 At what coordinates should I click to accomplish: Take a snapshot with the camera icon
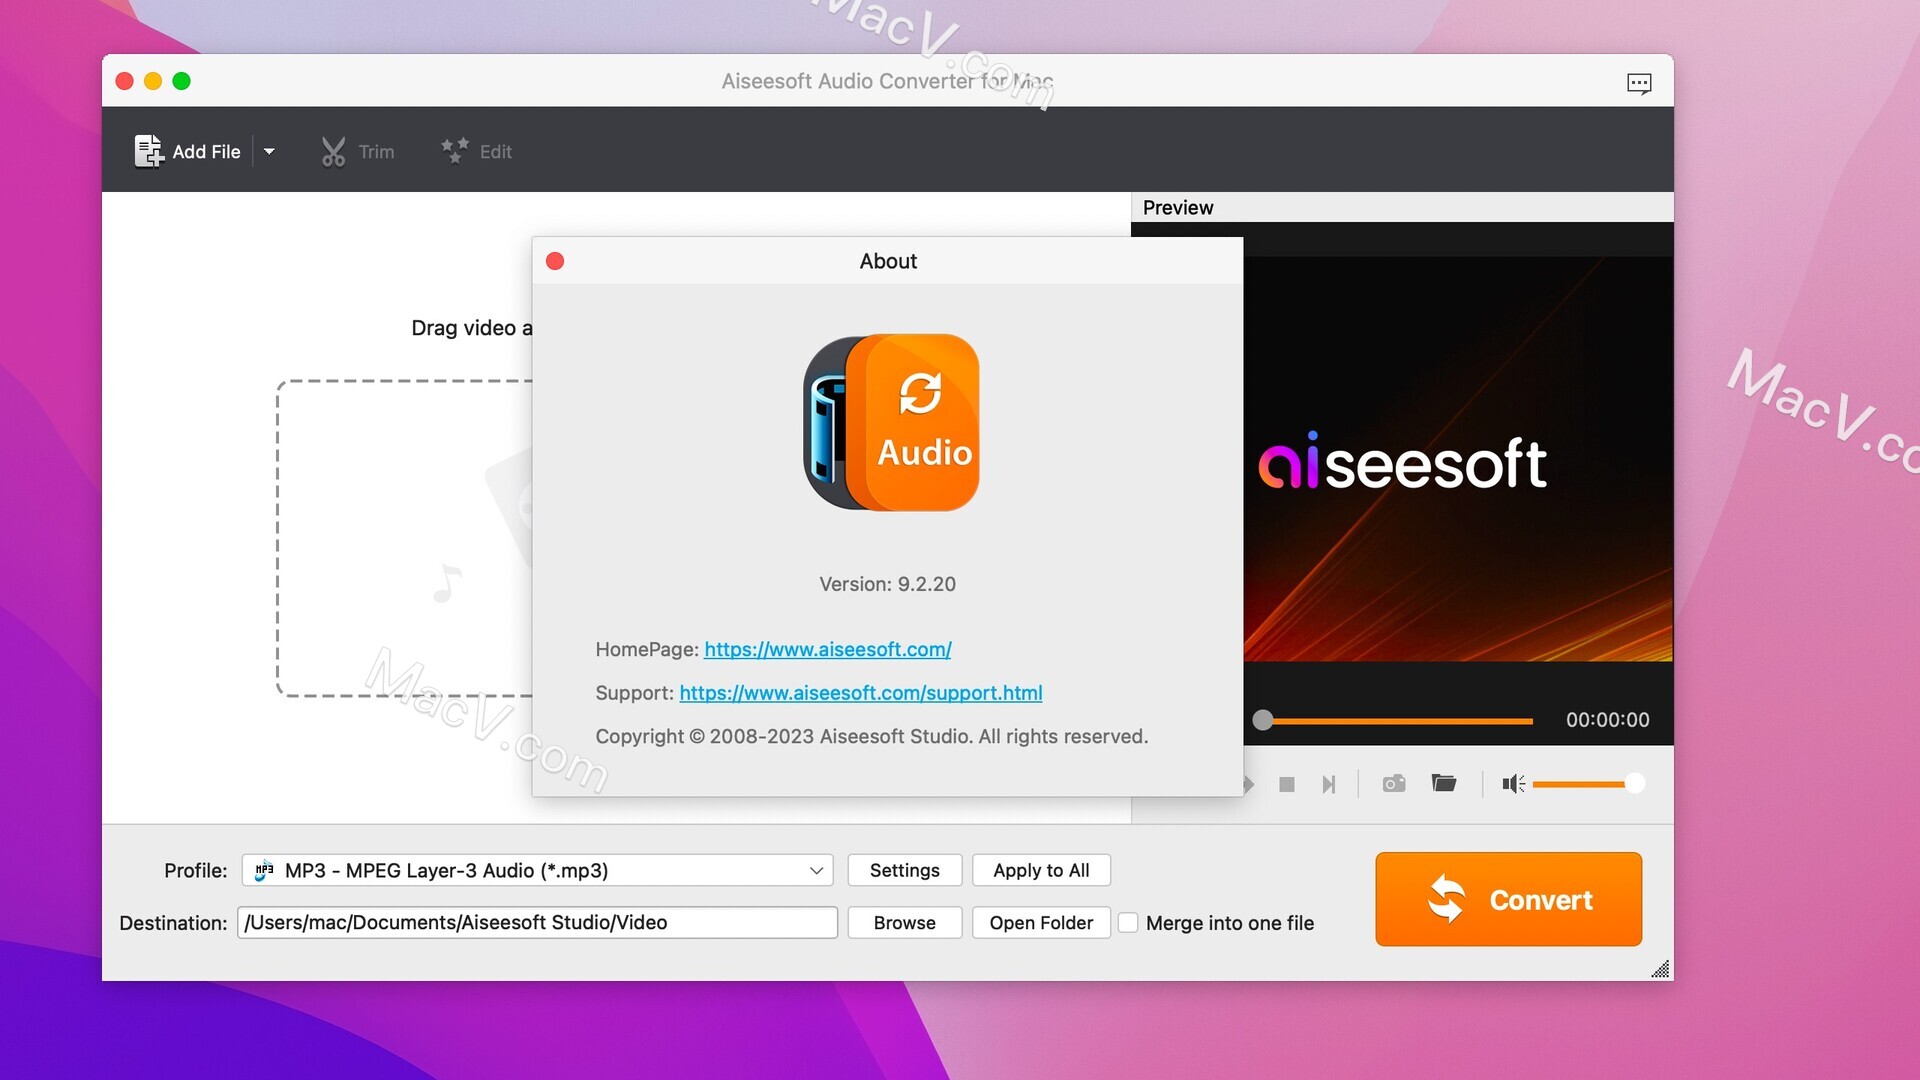point(1394,783)
